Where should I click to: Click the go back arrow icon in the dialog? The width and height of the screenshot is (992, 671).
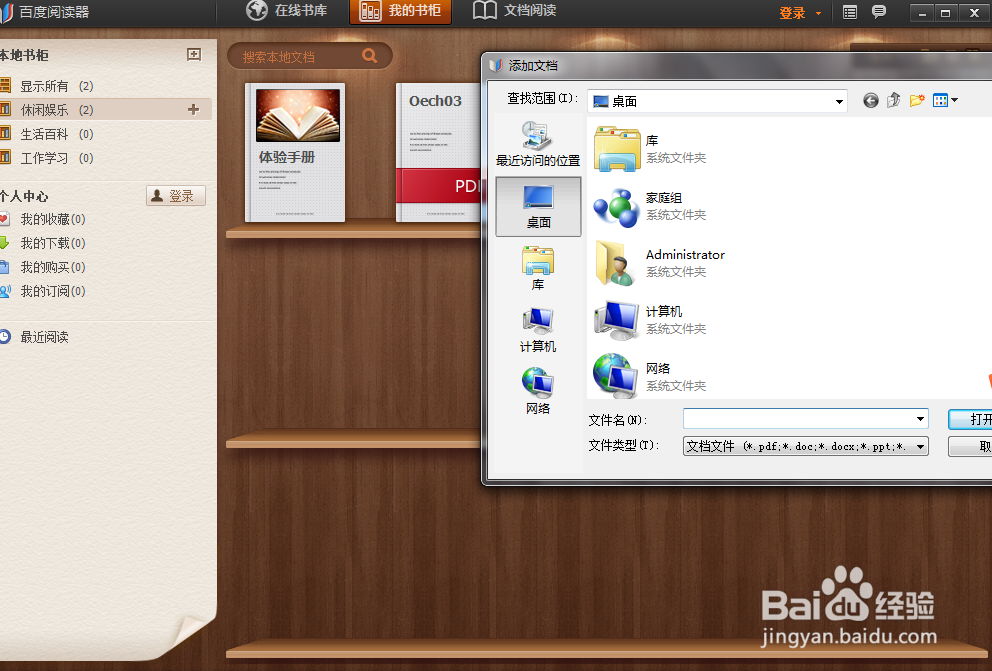point(871,100)
